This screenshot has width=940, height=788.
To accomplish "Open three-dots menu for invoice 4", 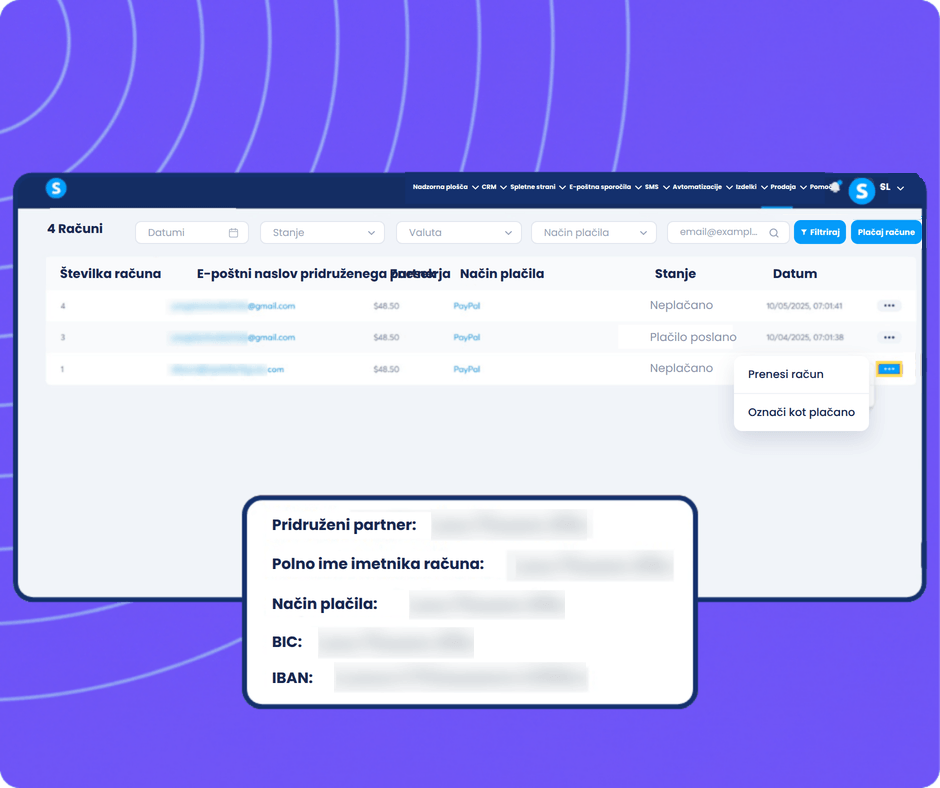I will [x=889, y=306].
